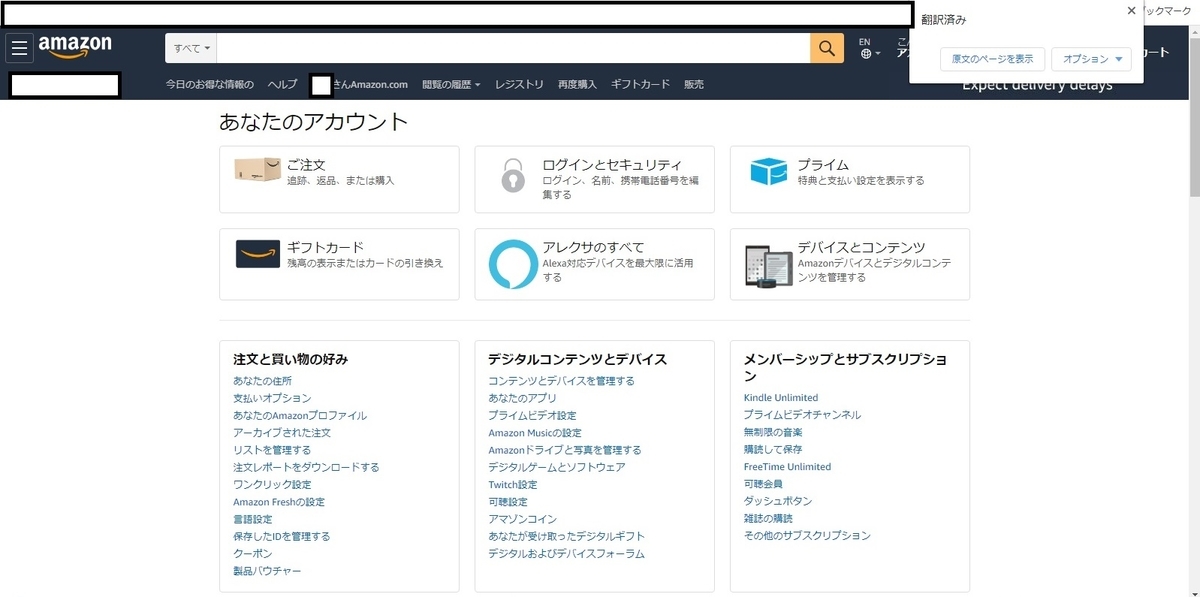Click 原文のページを表示 button
This screenshot has height=597, width=1200.
[x=992, y=59]
